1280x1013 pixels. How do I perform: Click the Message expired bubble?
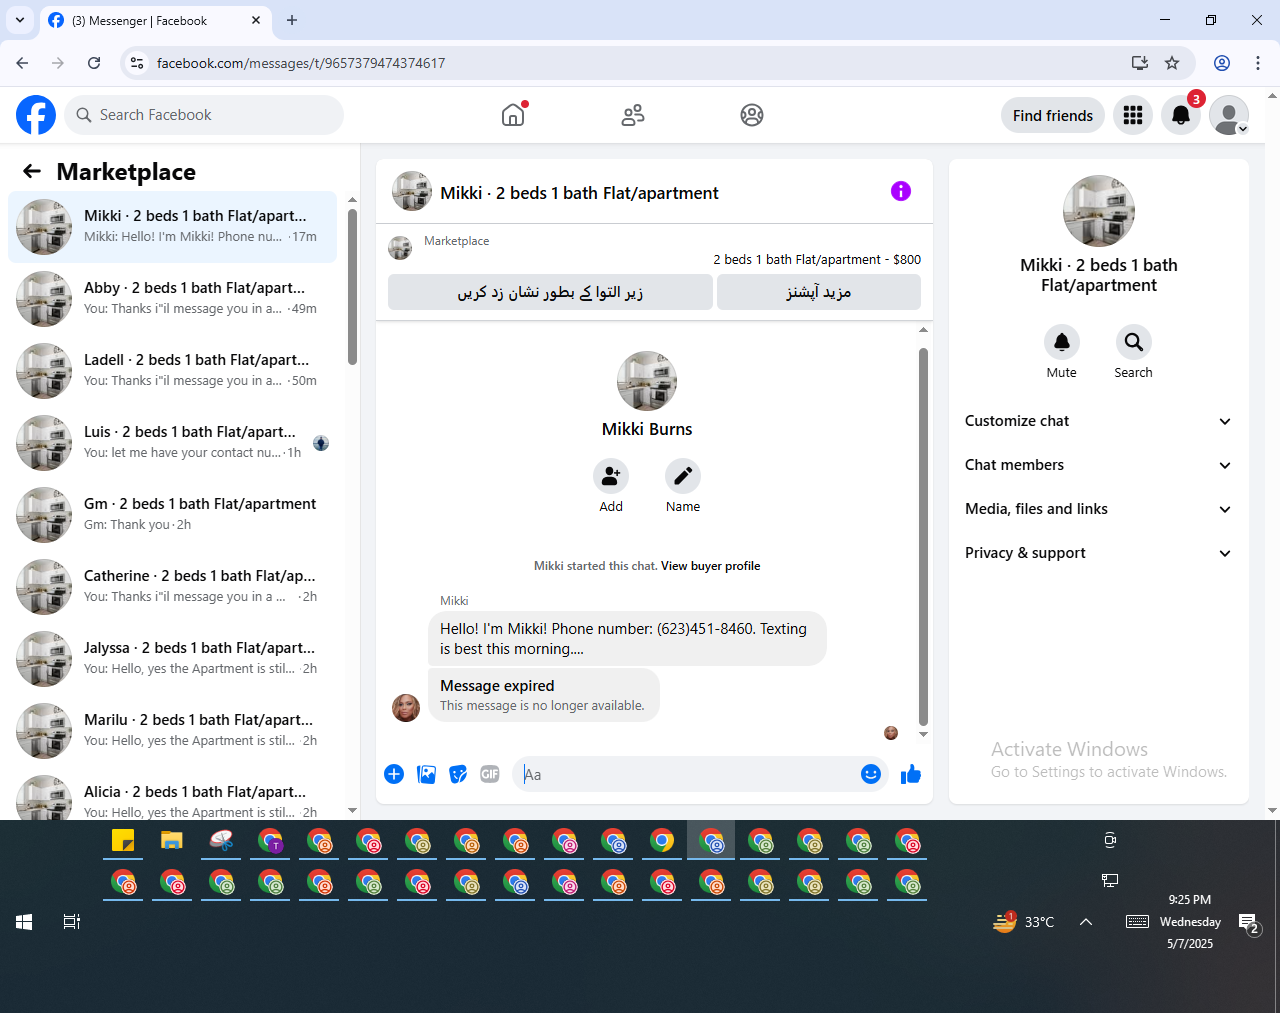[544, 695]
